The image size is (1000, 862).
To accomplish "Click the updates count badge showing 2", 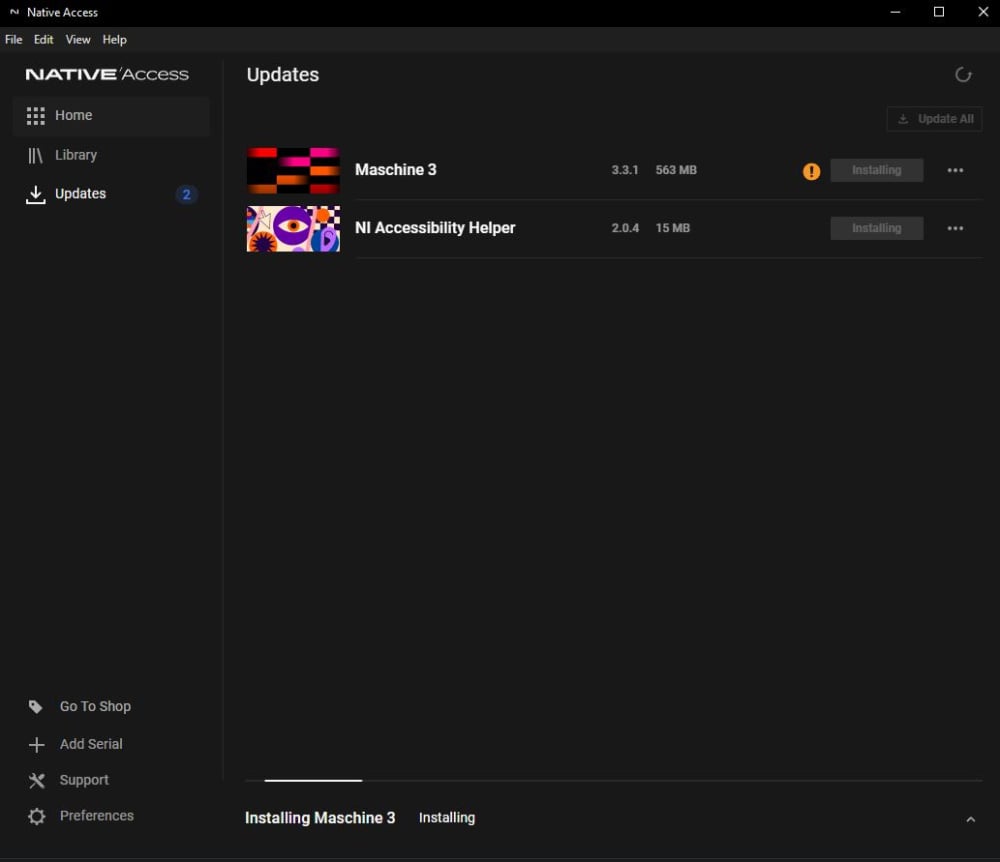I will [x=186, y=194].
